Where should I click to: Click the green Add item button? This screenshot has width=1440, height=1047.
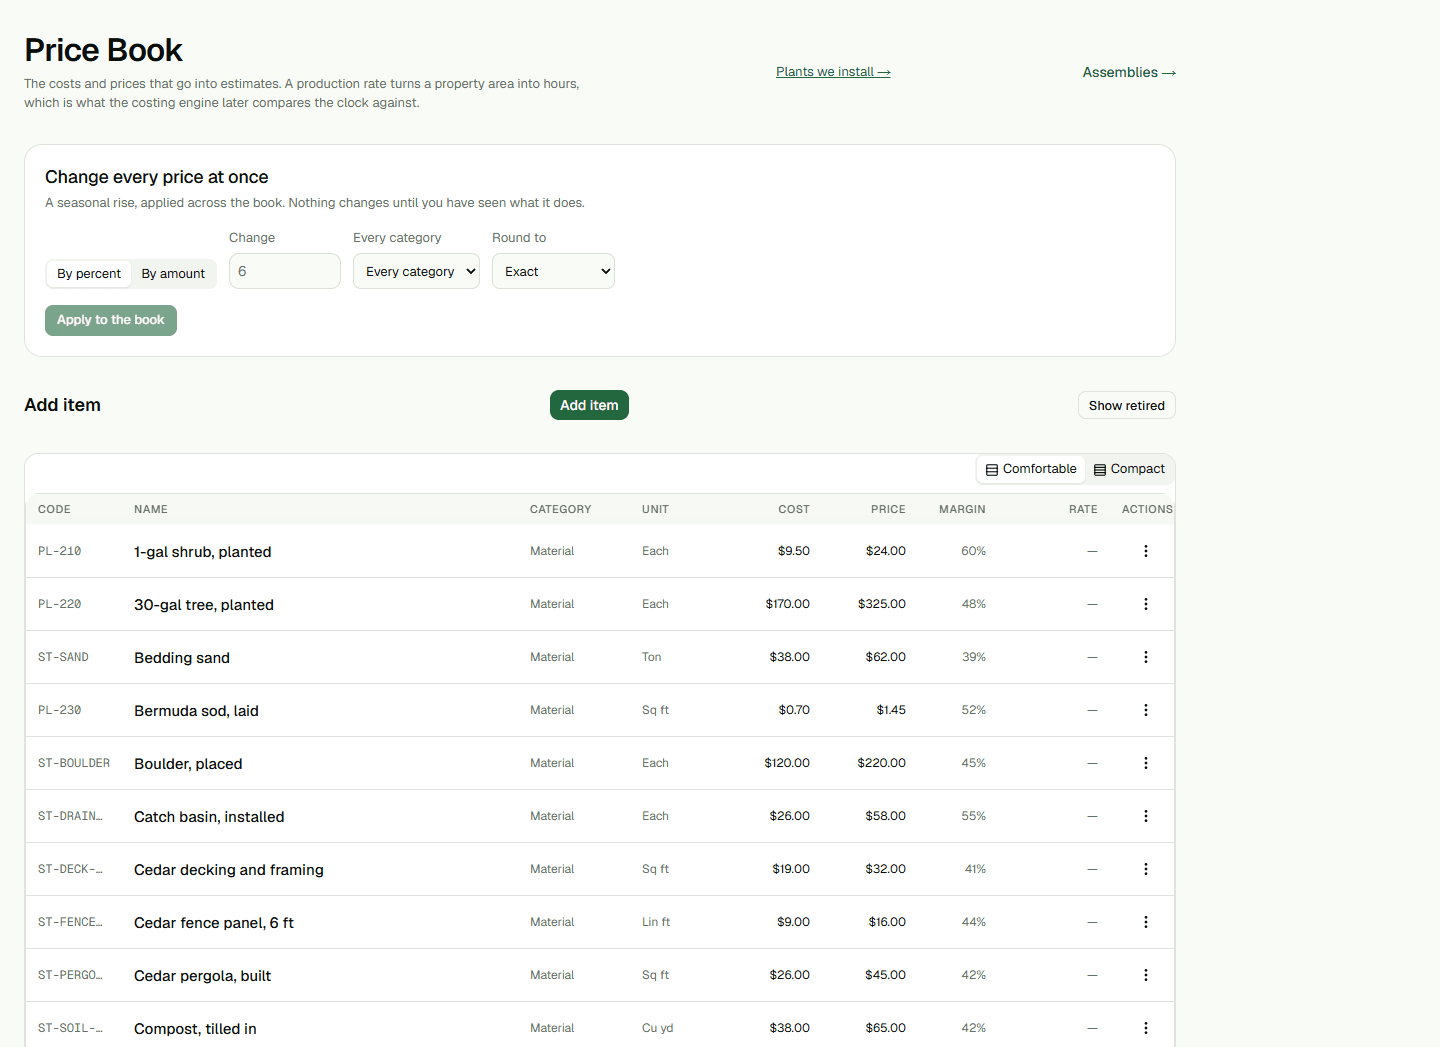[x=589, y=405]
